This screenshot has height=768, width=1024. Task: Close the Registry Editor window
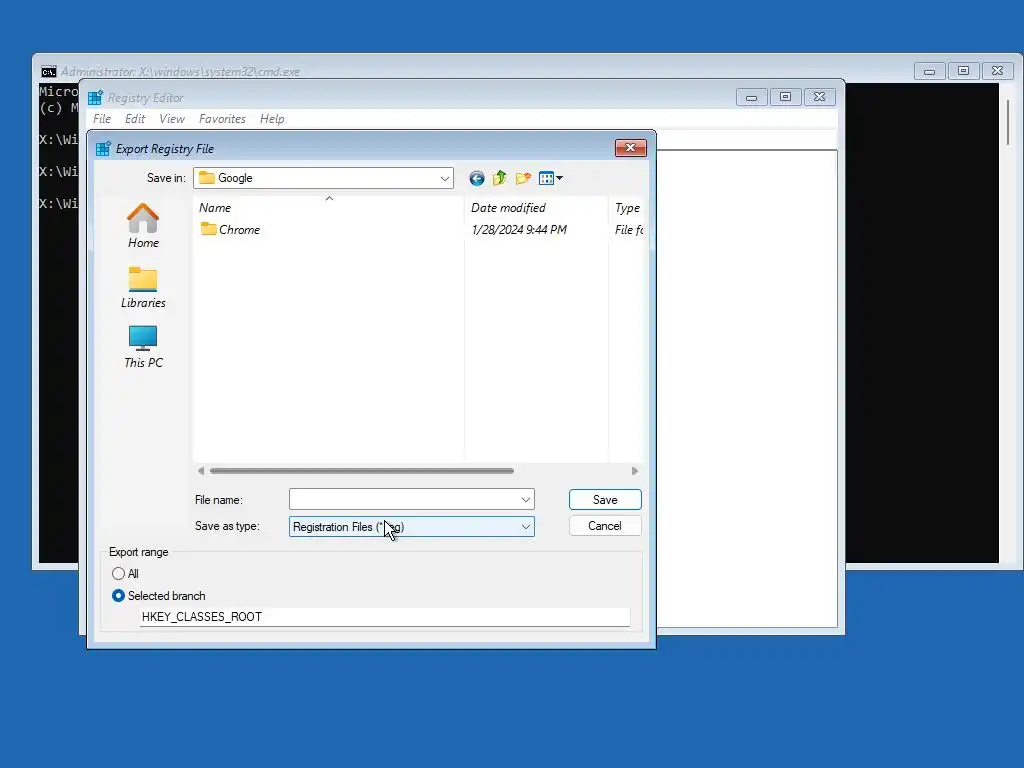point(820,97)
